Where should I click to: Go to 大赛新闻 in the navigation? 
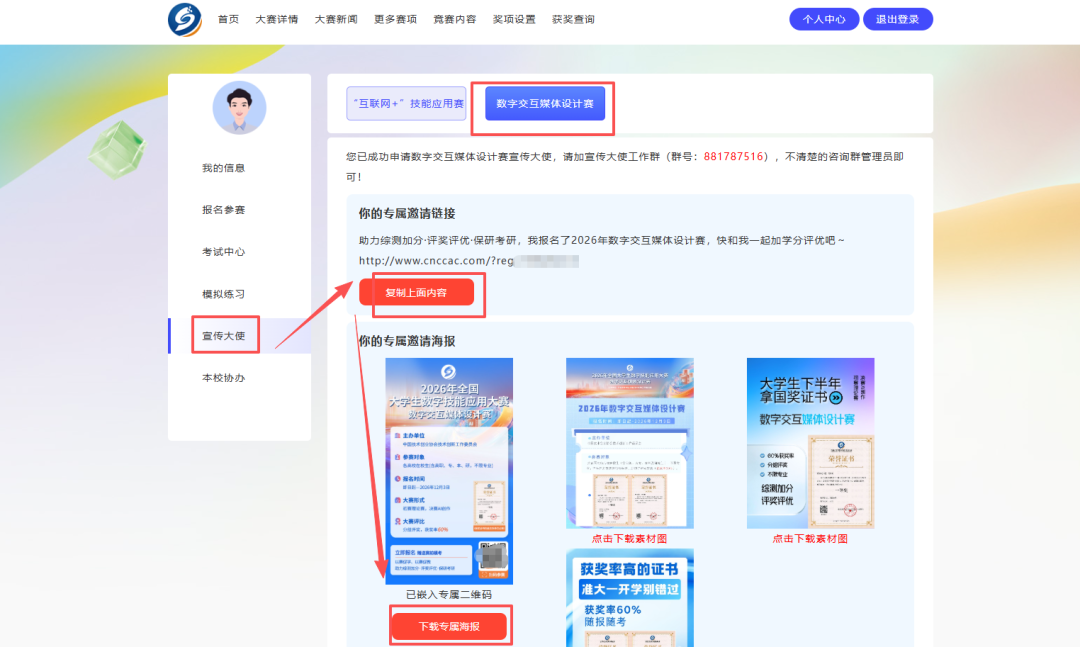click(335, 19)
